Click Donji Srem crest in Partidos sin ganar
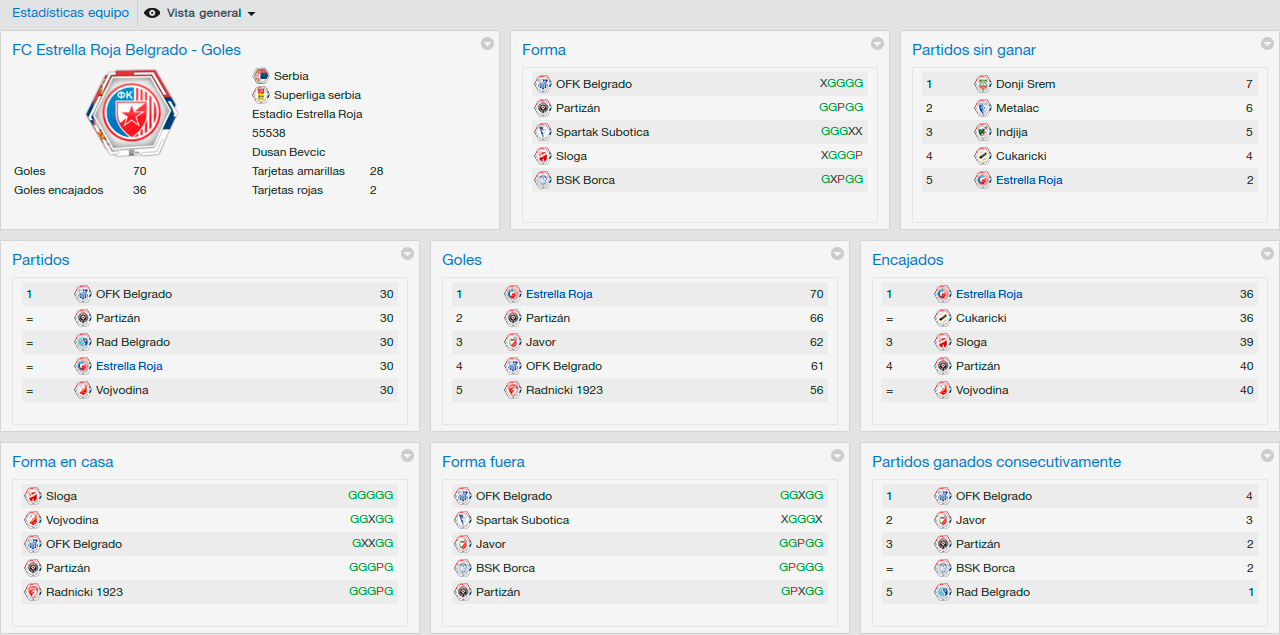 click(983, 84)
